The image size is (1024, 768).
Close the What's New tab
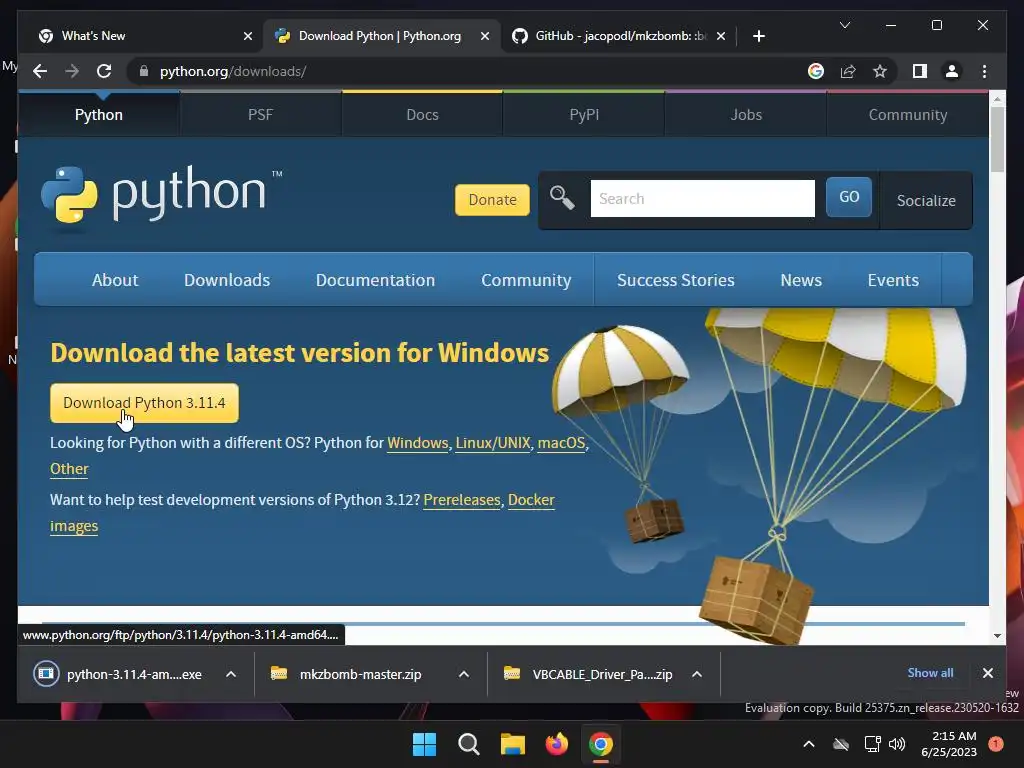[248, 36]
